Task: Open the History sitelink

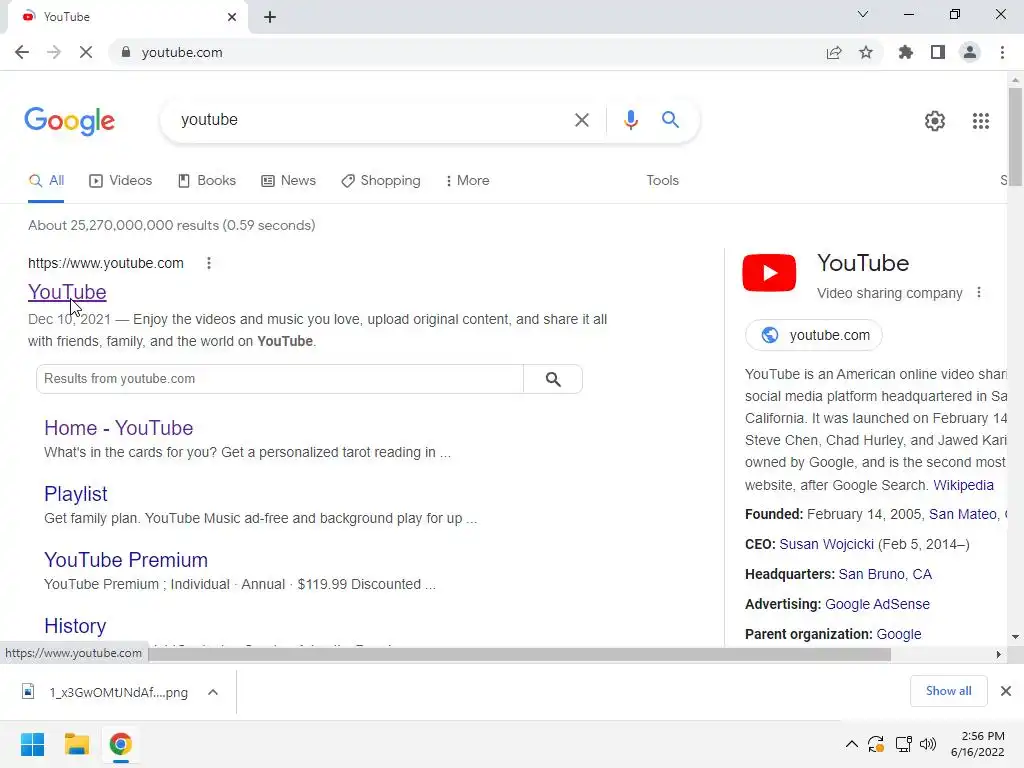Action: pyautogui.click(x=75, y=626)
